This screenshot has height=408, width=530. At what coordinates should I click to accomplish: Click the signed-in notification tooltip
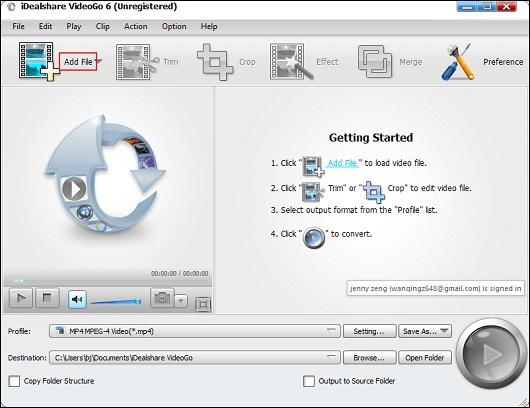tap(435, 288)
